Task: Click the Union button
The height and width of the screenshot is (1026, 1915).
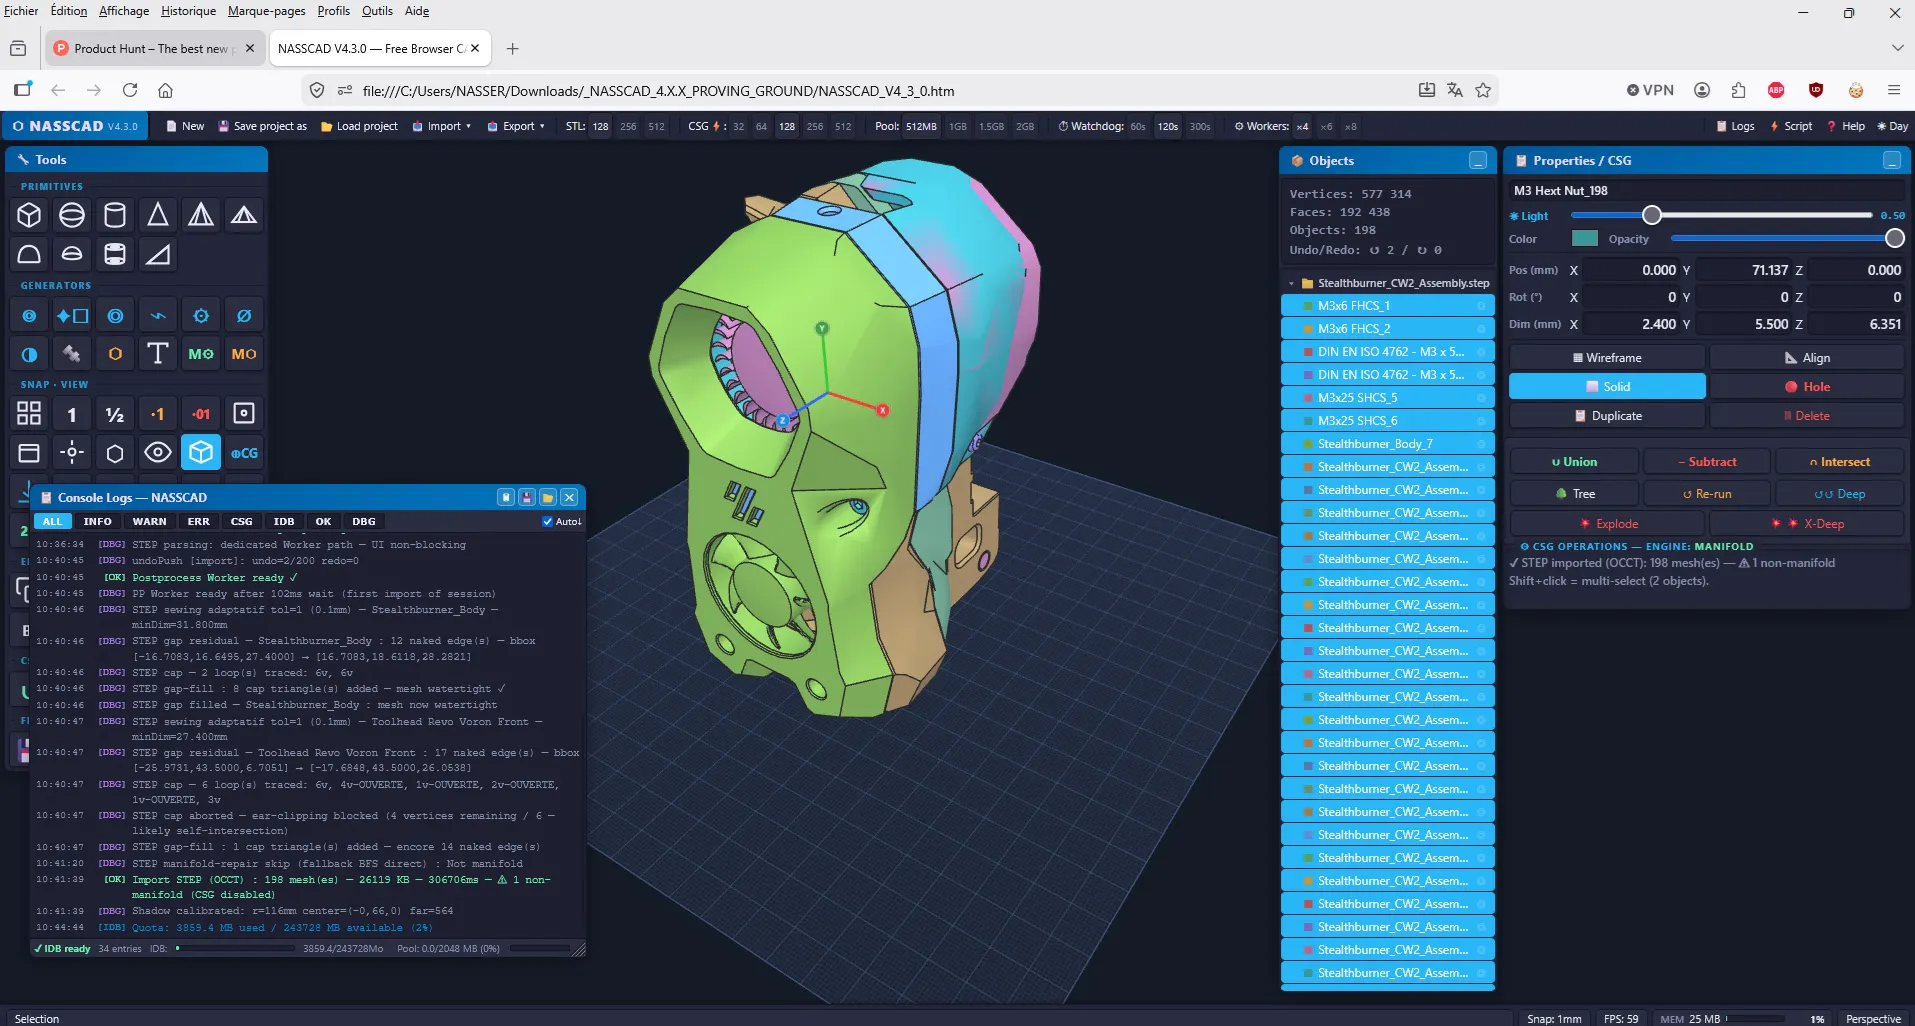Action: click(x=1574, y=462)
